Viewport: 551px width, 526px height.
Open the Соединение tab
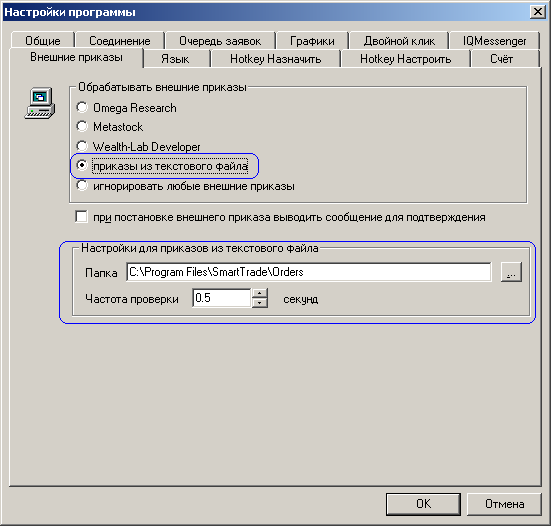(120, 41)
